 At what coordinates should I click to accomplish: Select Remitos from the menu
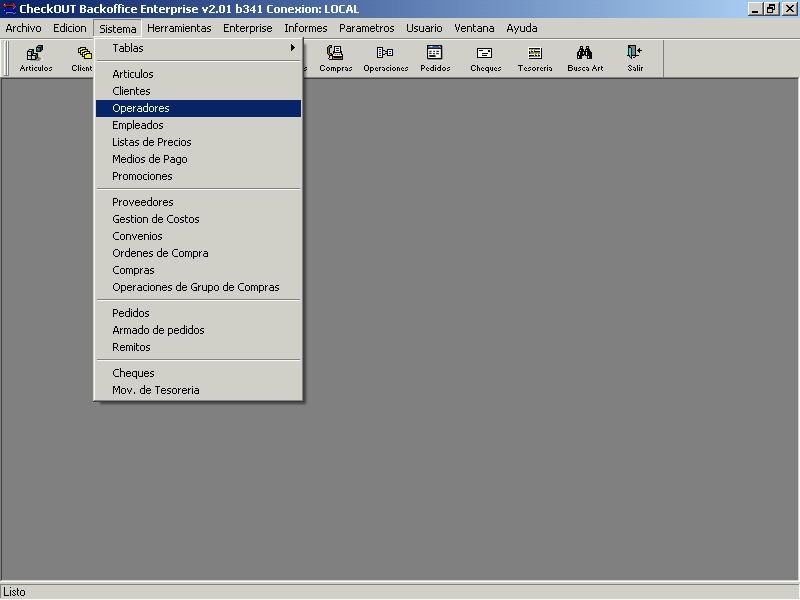(198, 347)
